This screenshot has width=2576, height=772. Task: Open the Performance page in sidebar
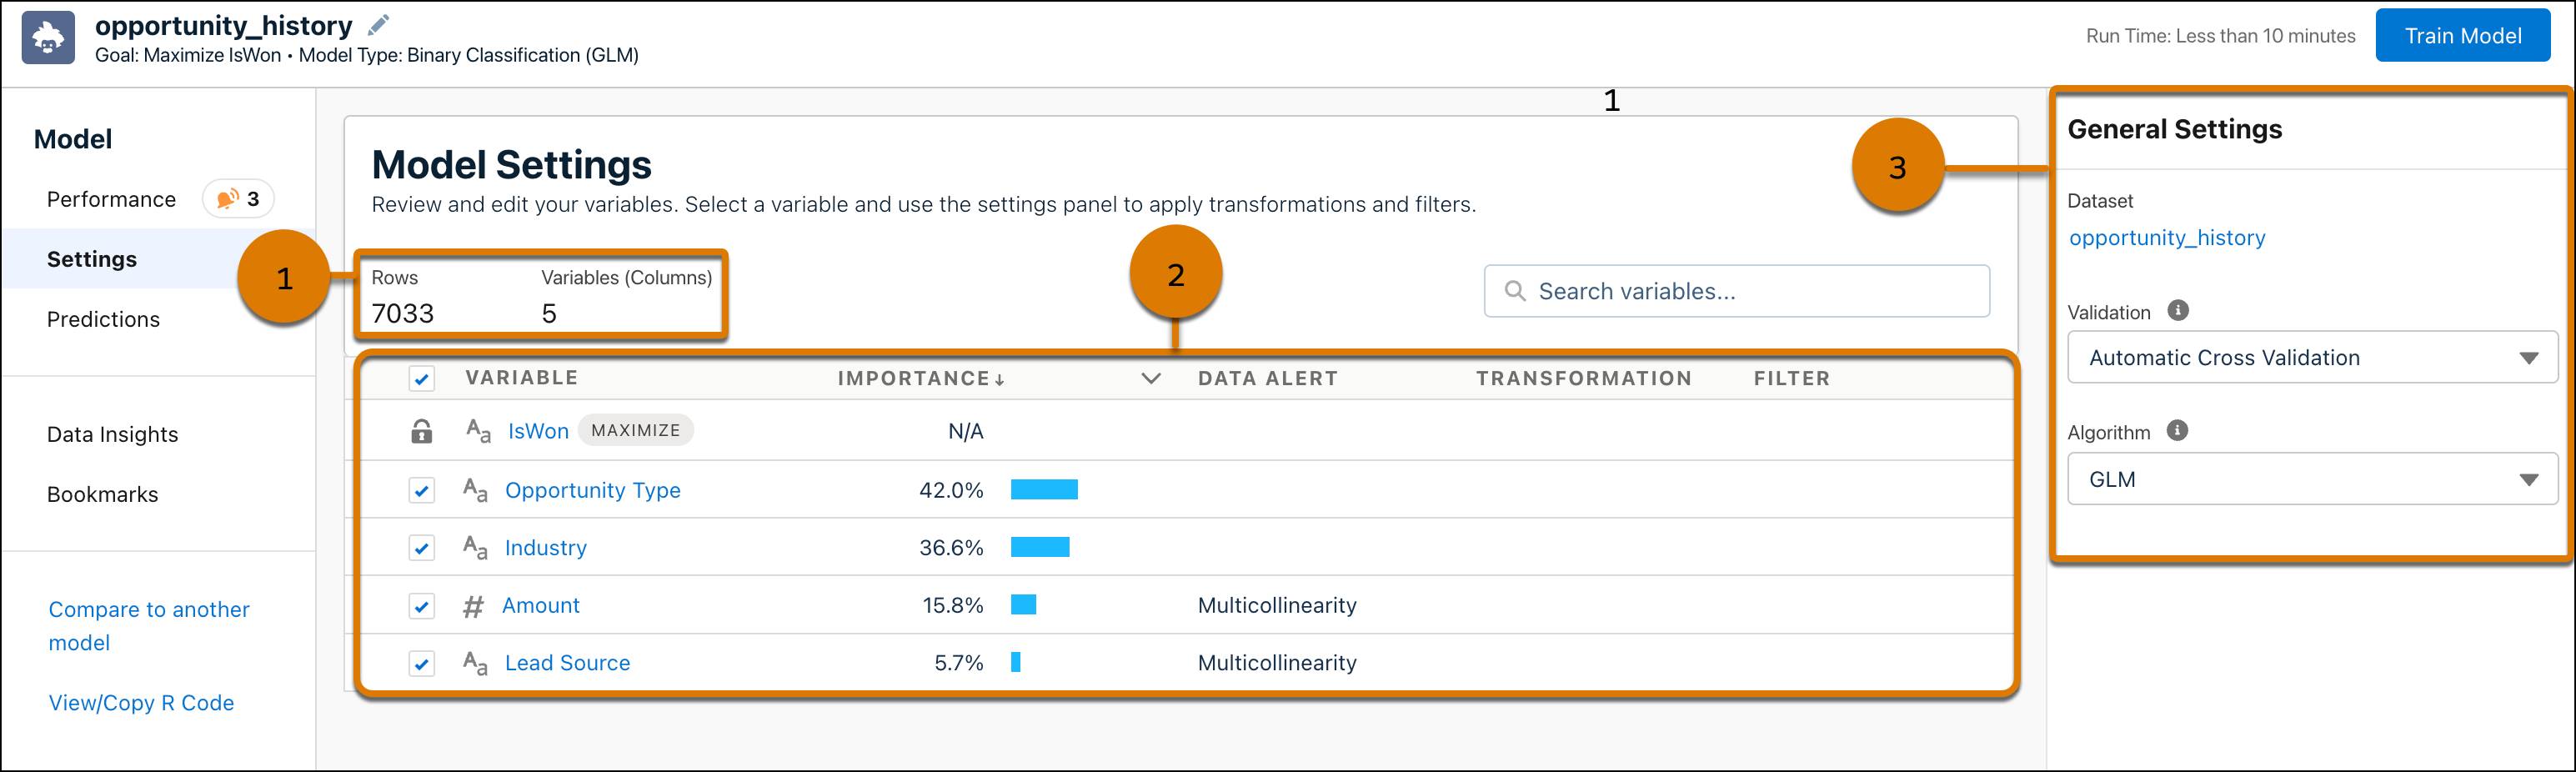tap(111, 199)
